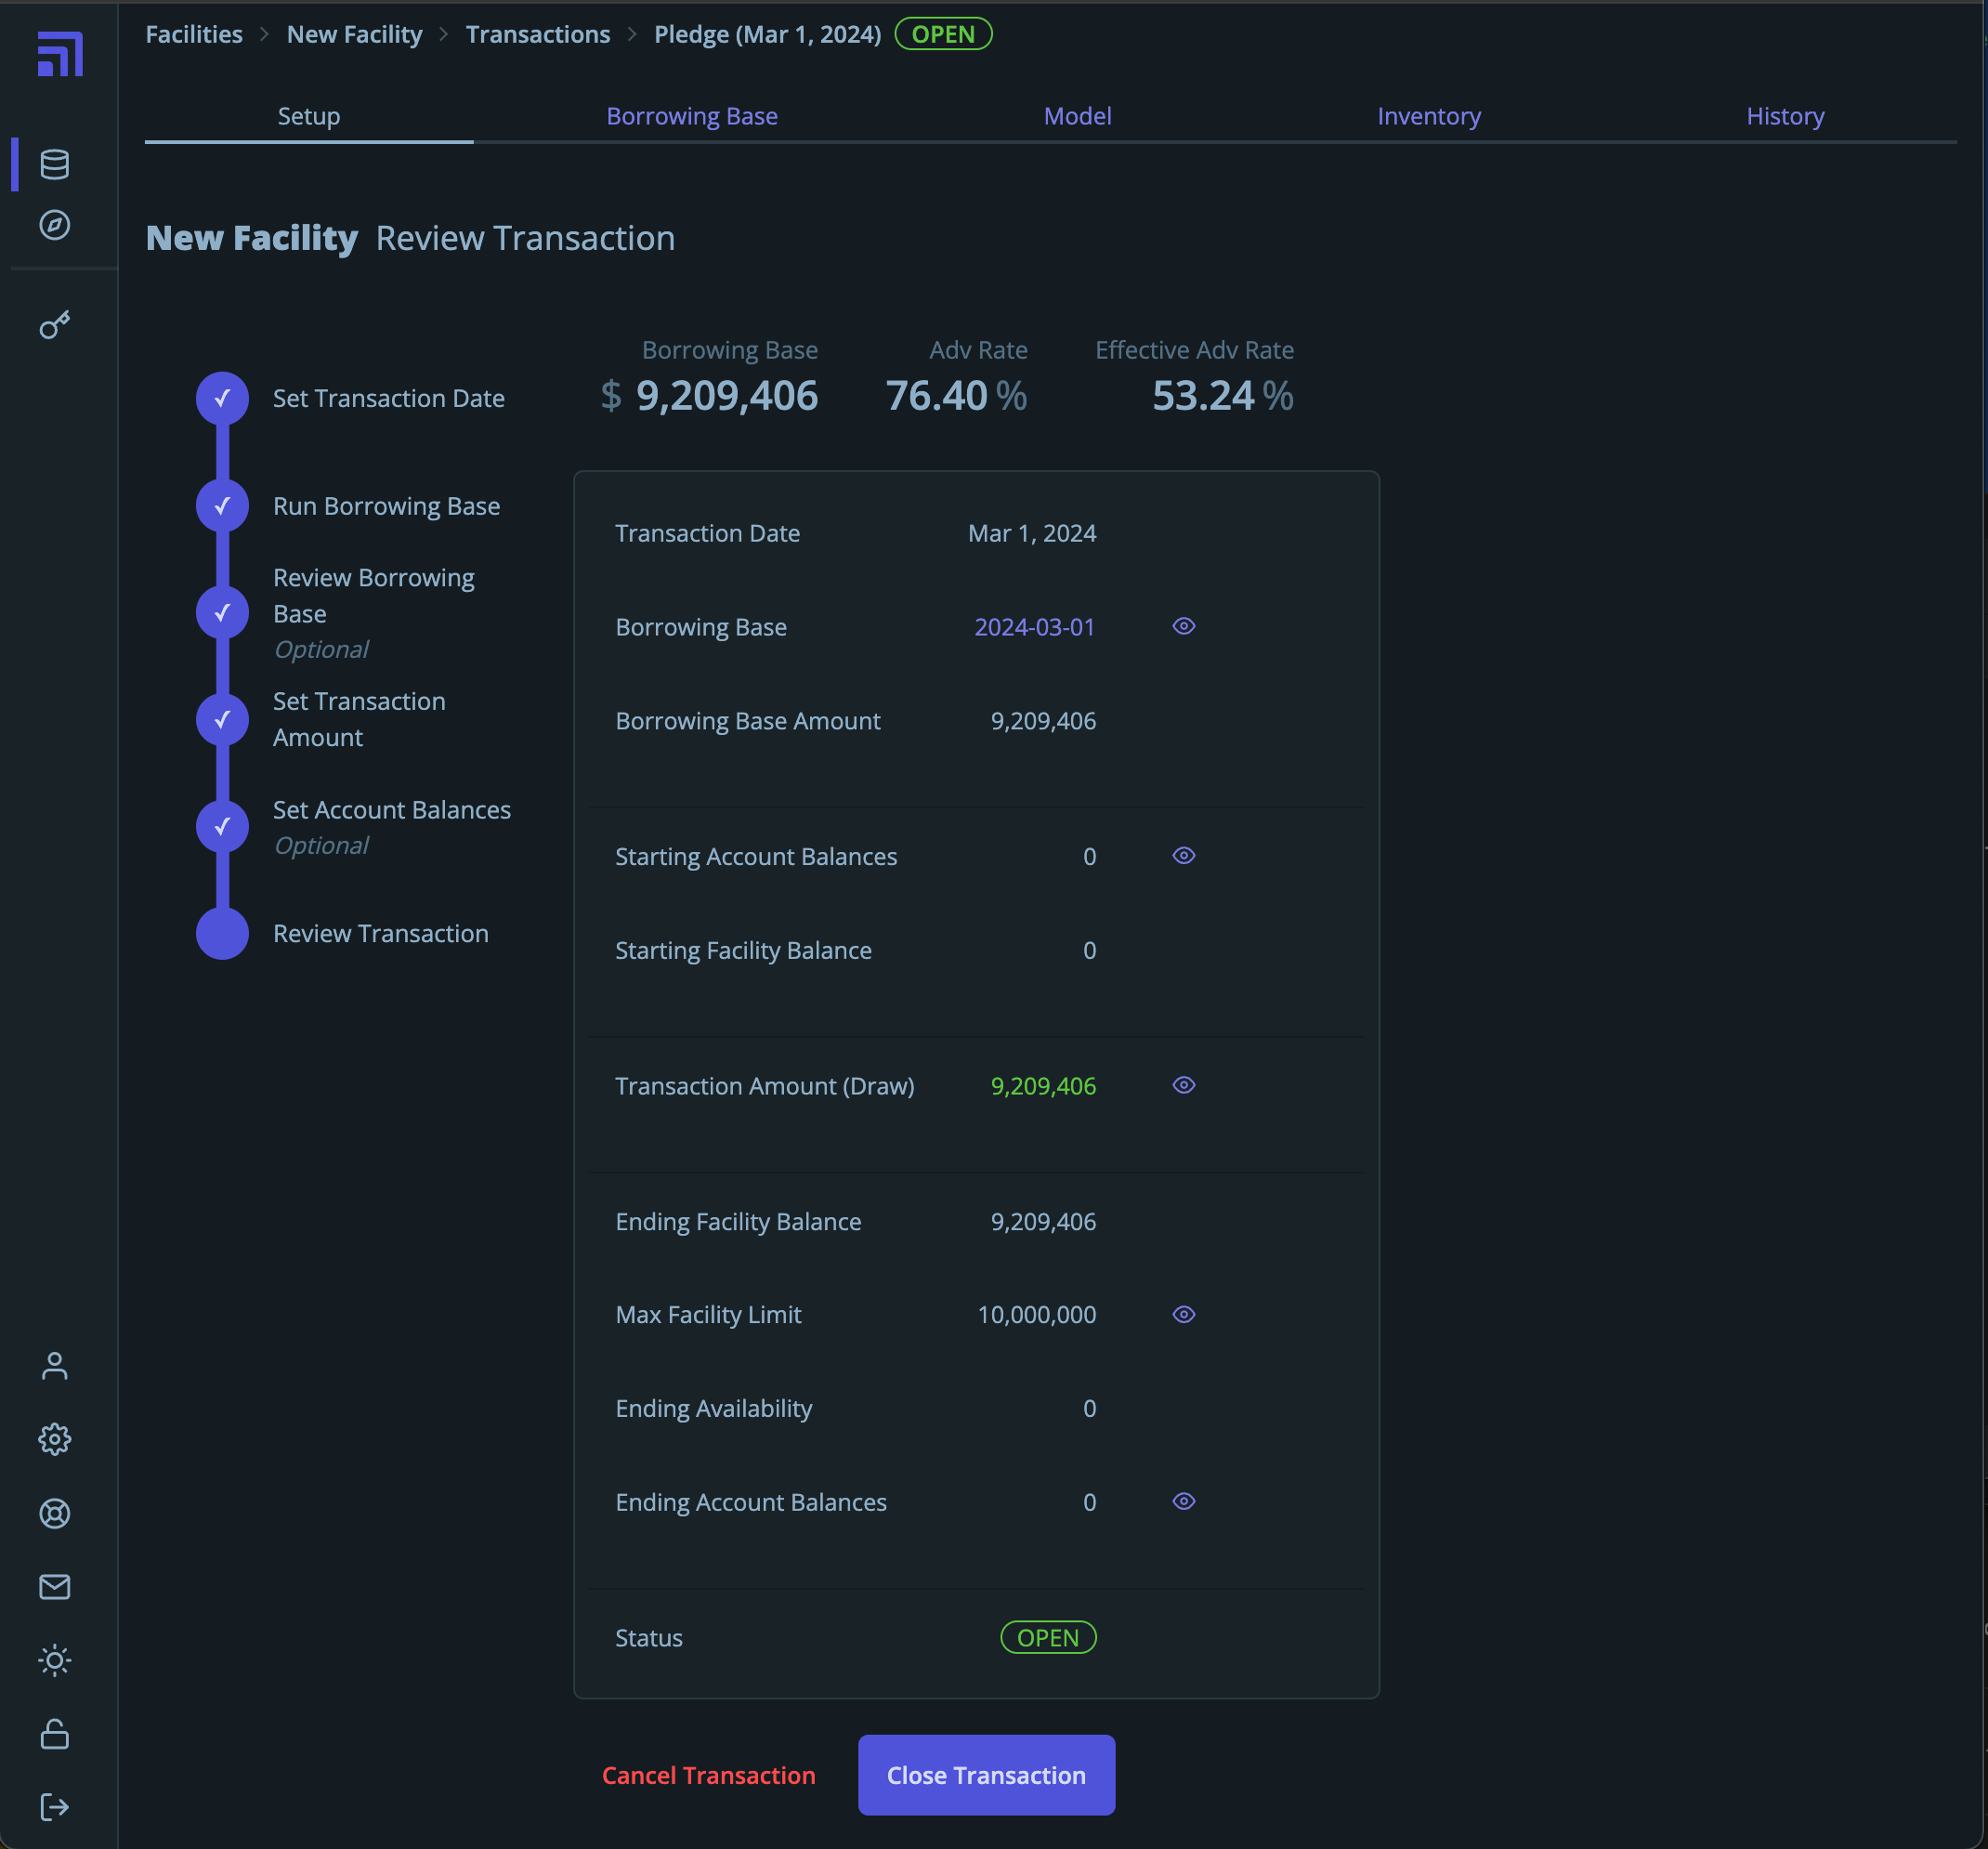The image size is (1988, 1849).
Task: Open the key icon in the sidebar
Action: 54,325
